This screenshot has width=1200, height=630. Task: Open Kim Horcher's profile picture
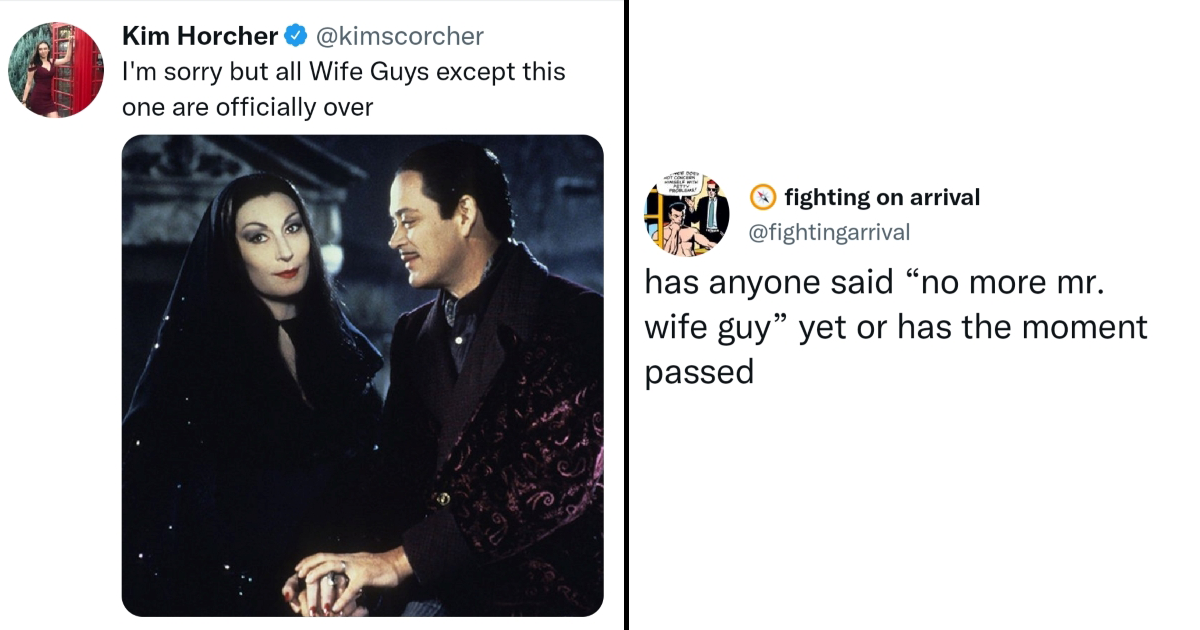57,66
